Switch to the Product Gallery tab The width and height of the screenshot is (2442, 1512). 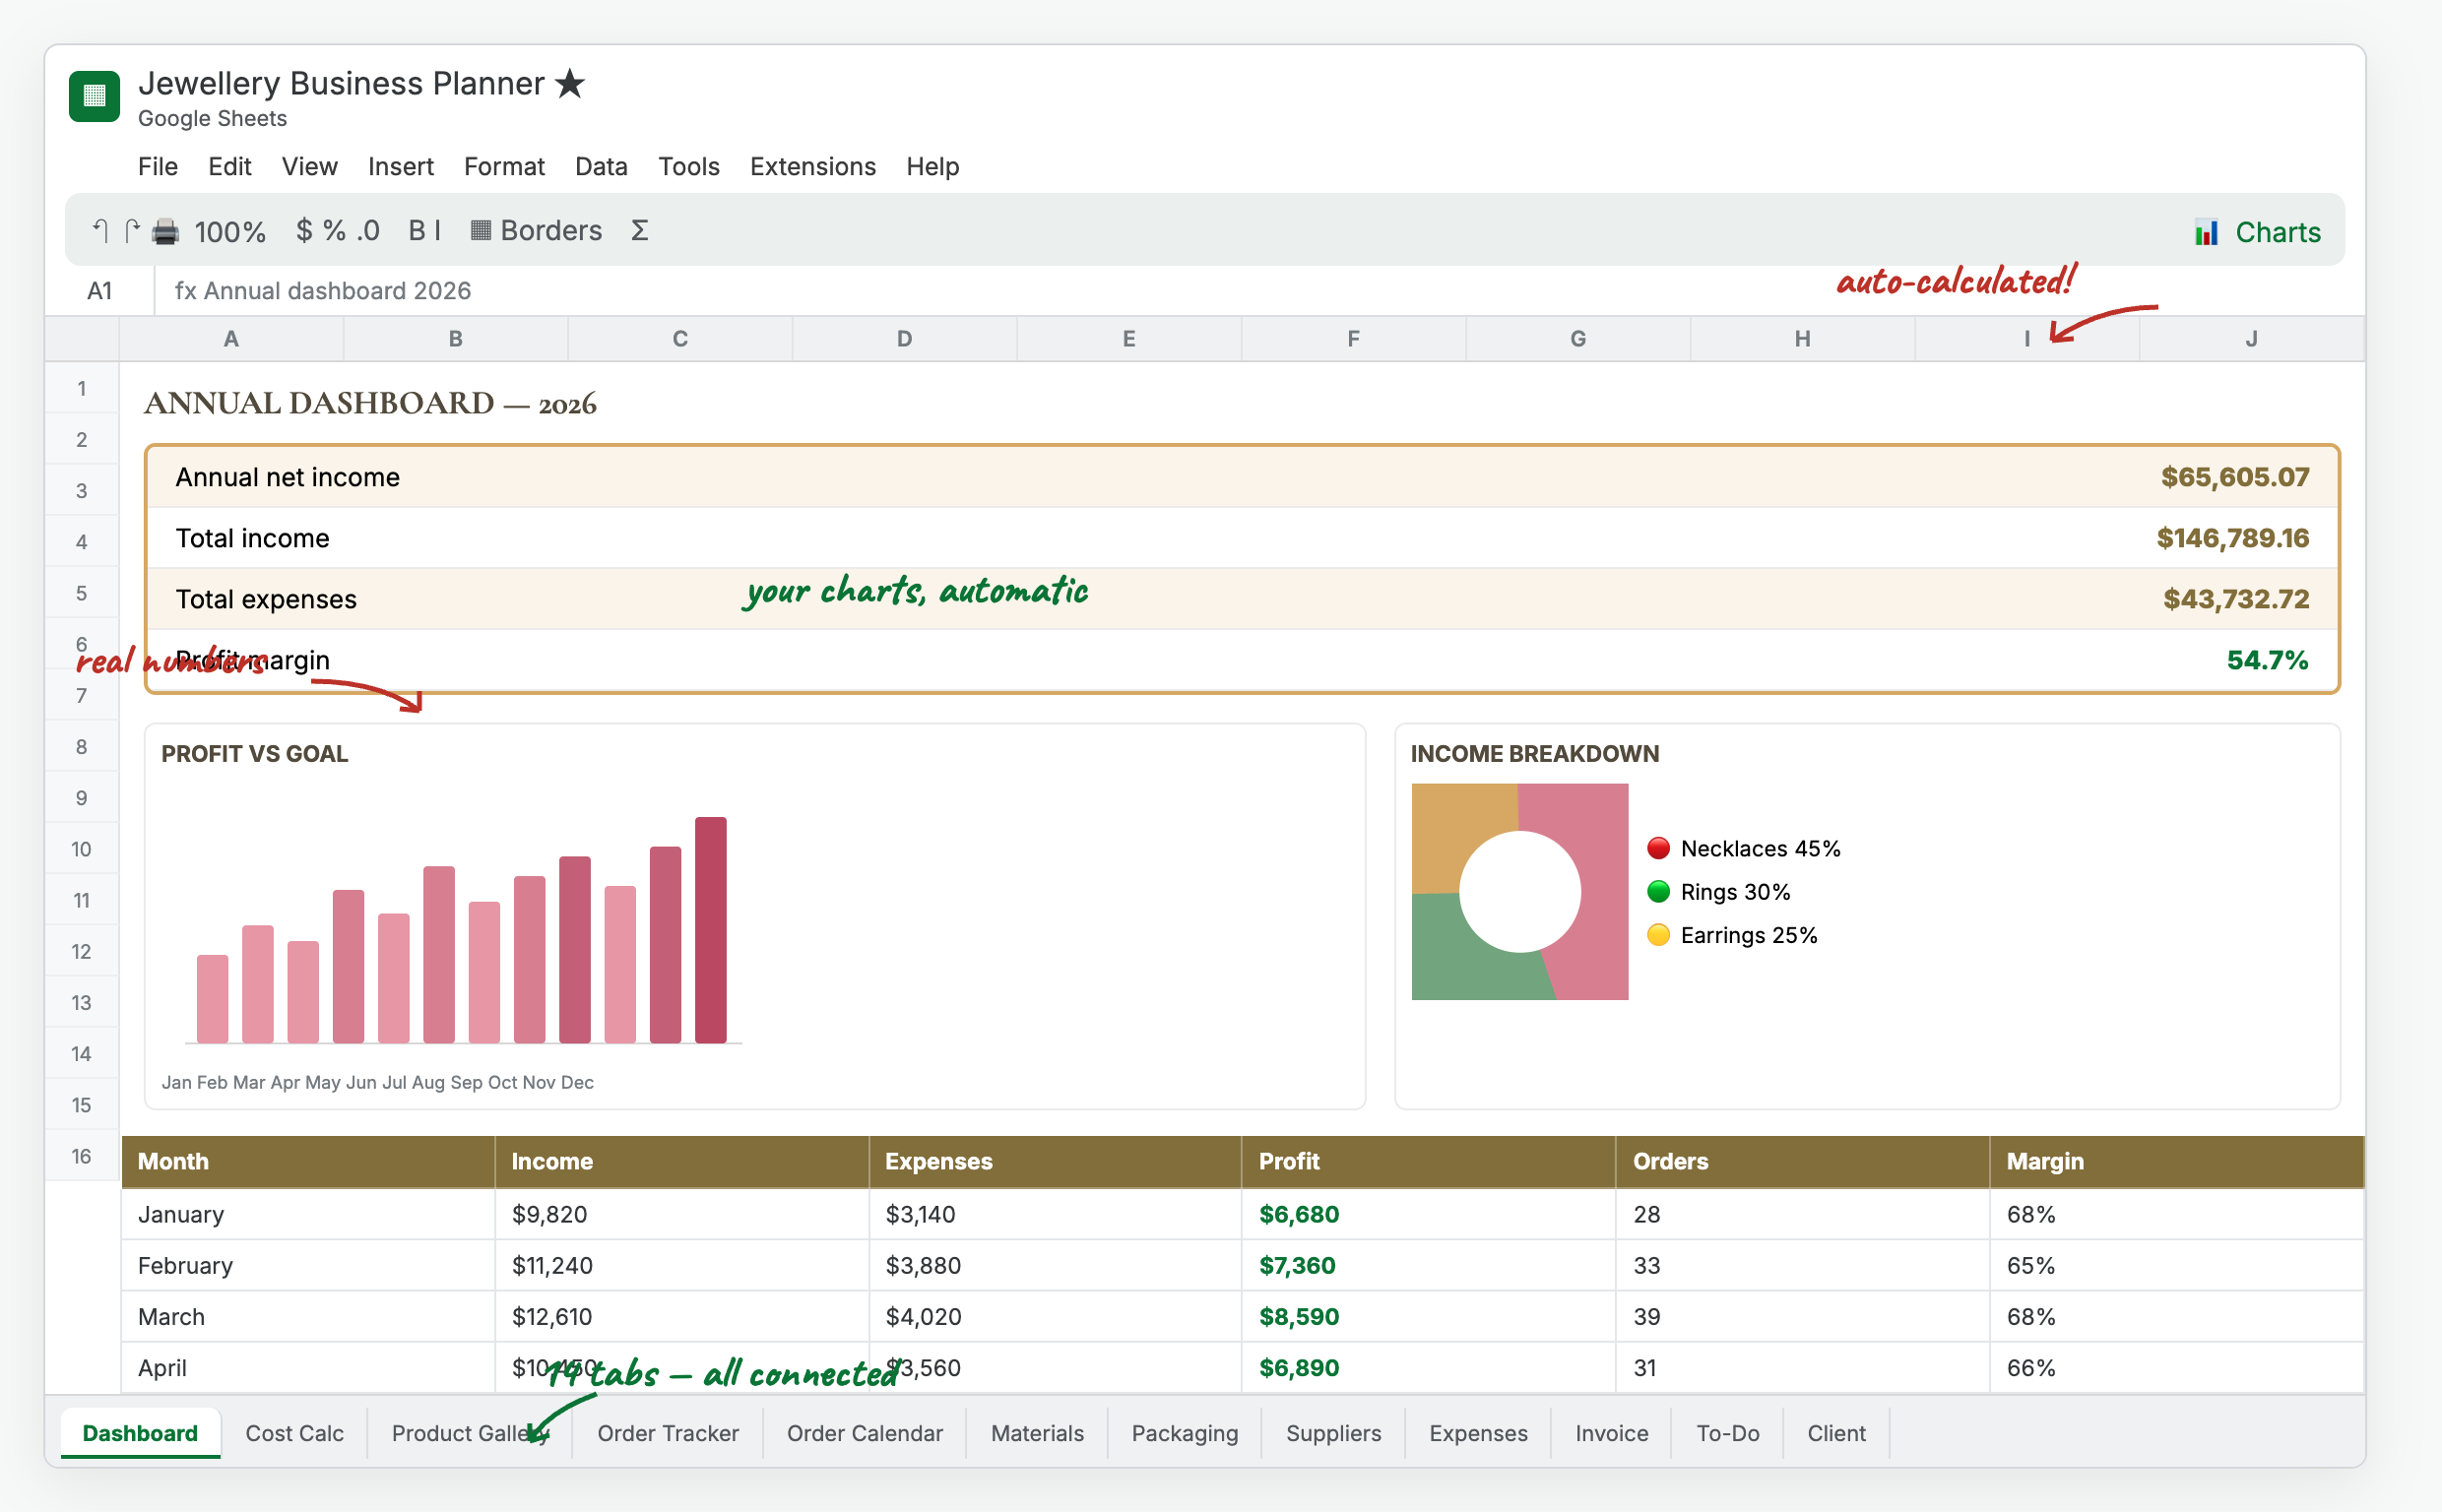click(469, 1433)
